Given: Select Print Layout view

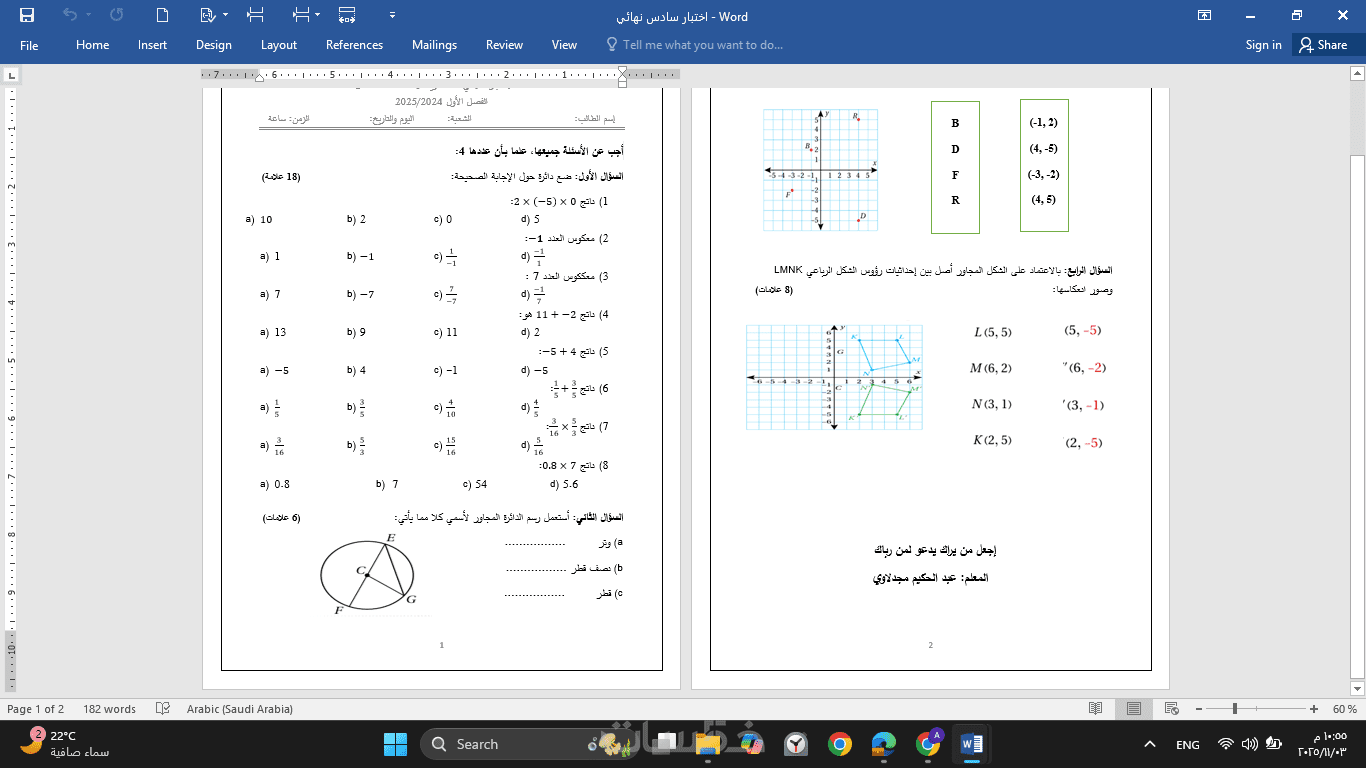Looking at the screenshot, I should pos(1134,709).
